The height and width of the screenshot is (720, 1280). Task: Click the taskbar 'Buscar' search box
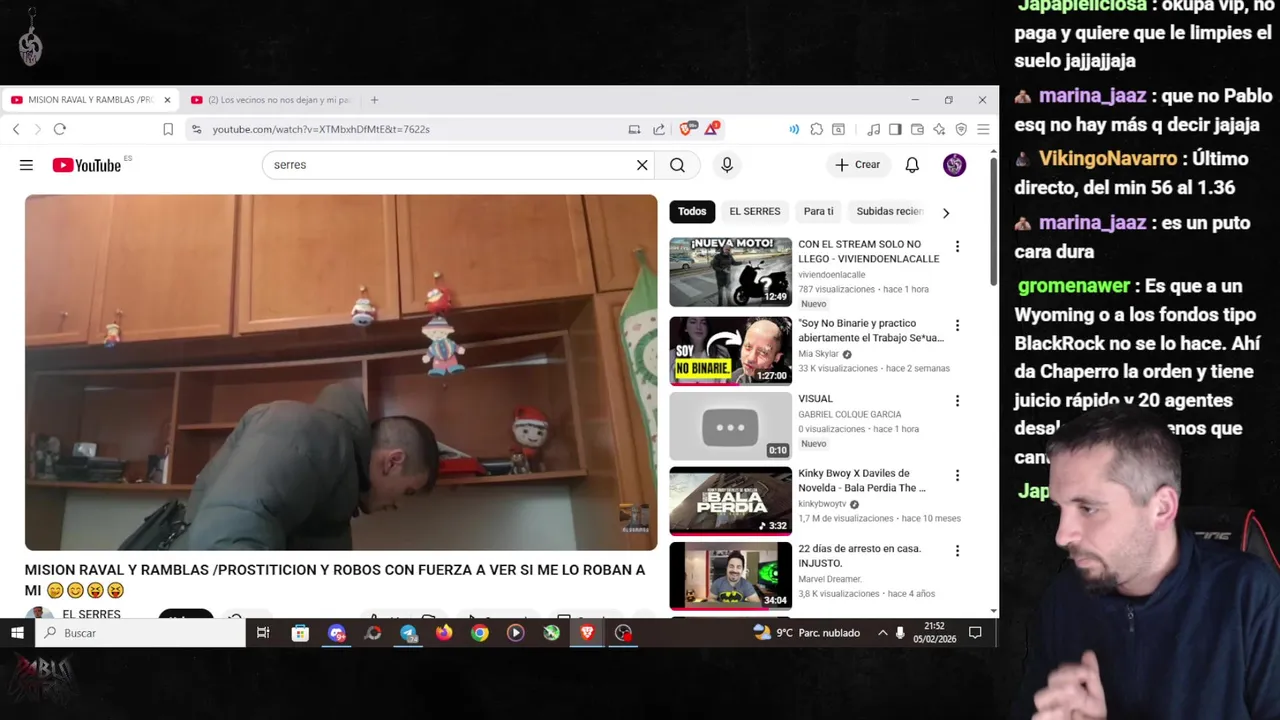(x=140, y=633)
